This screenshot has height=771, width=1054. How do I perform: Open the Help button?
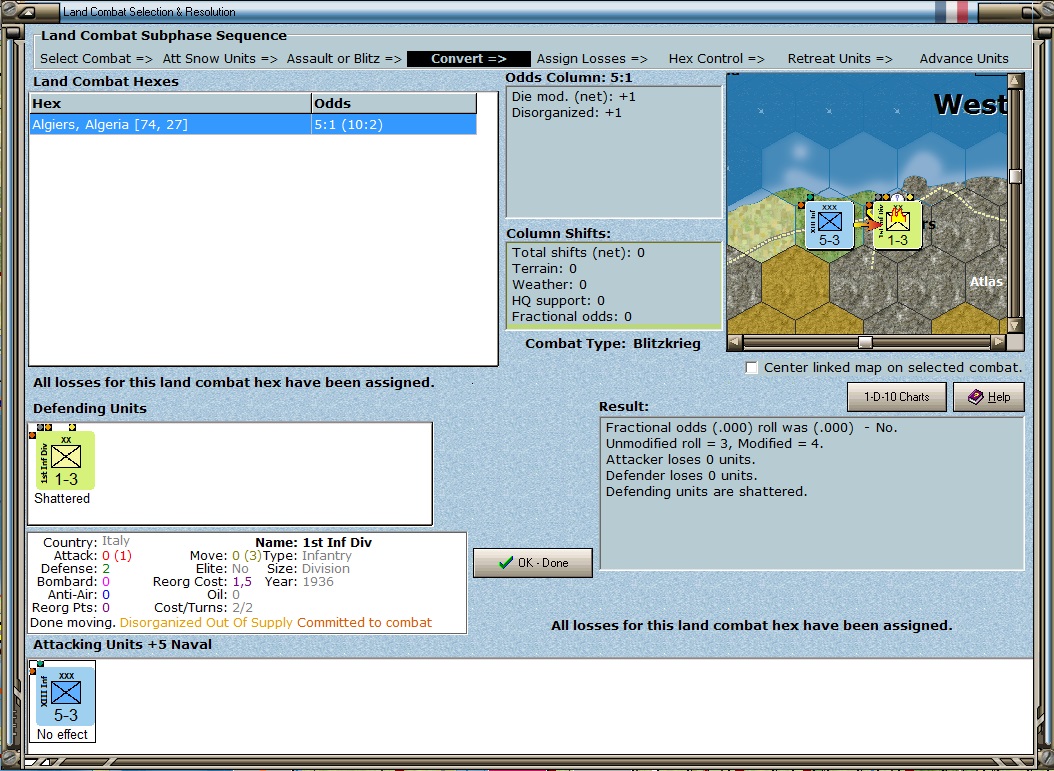coord(989,397)
